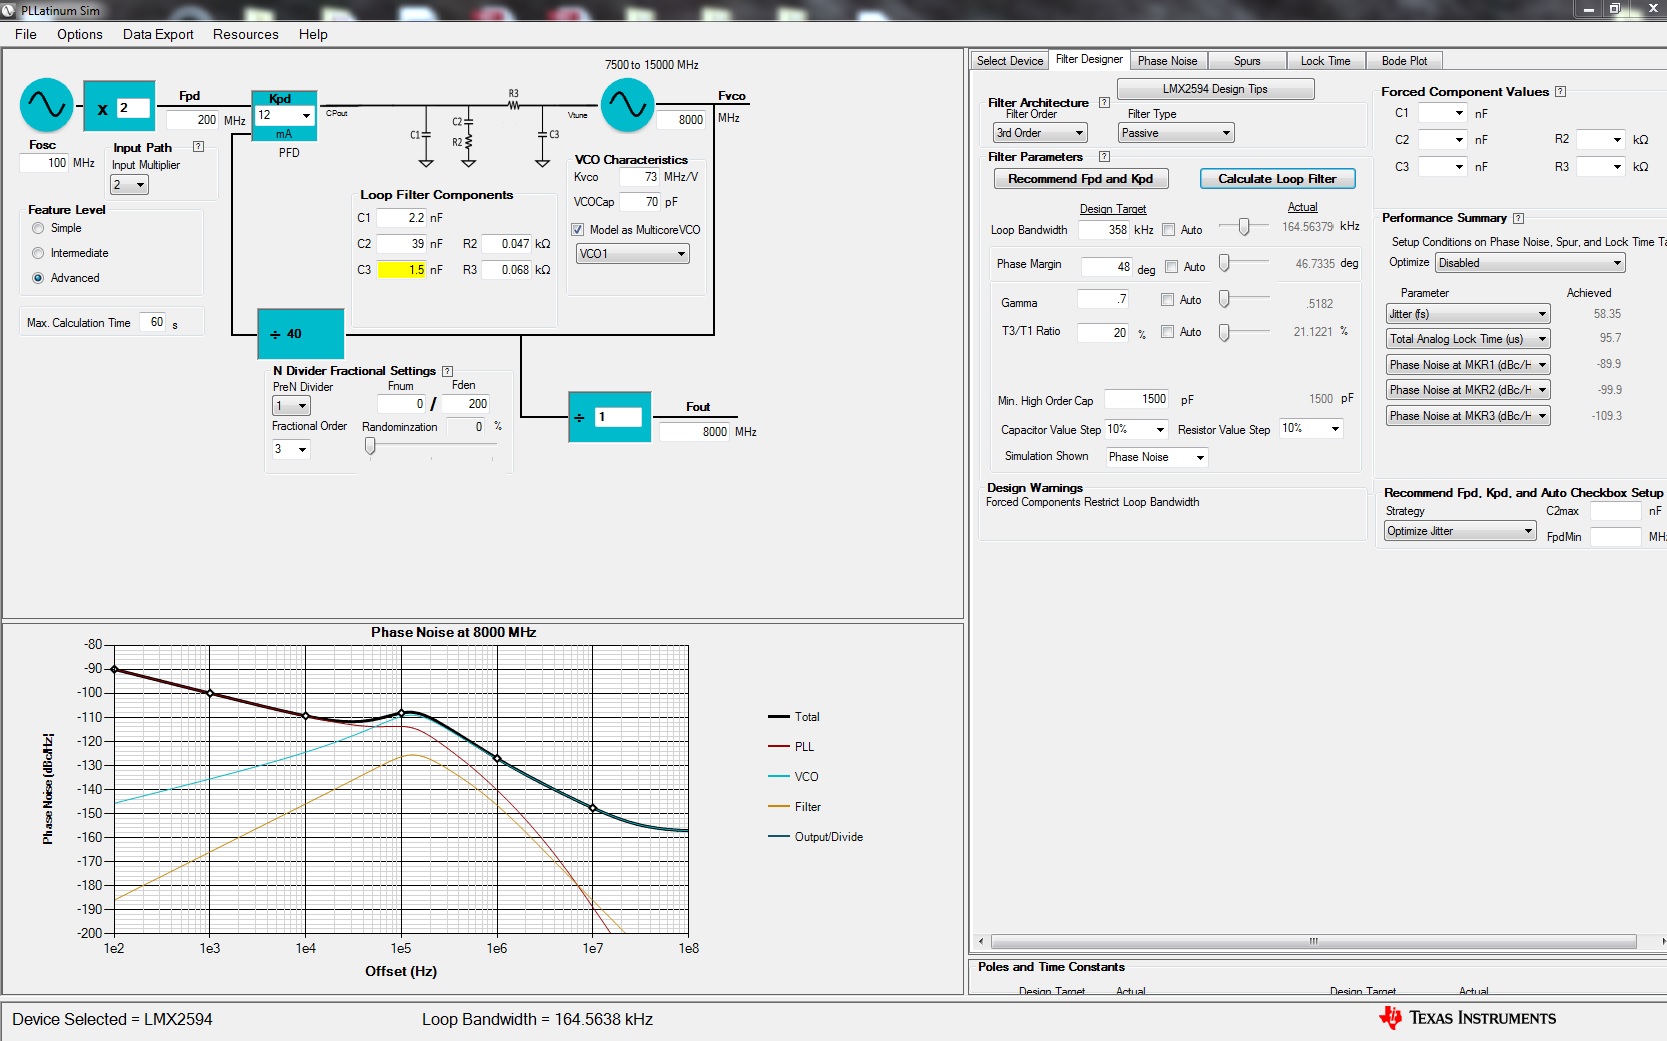This screenshot has height=1041, width=1667.
Task: Click the VCO sine wave icon
Action: pos(627,105)
